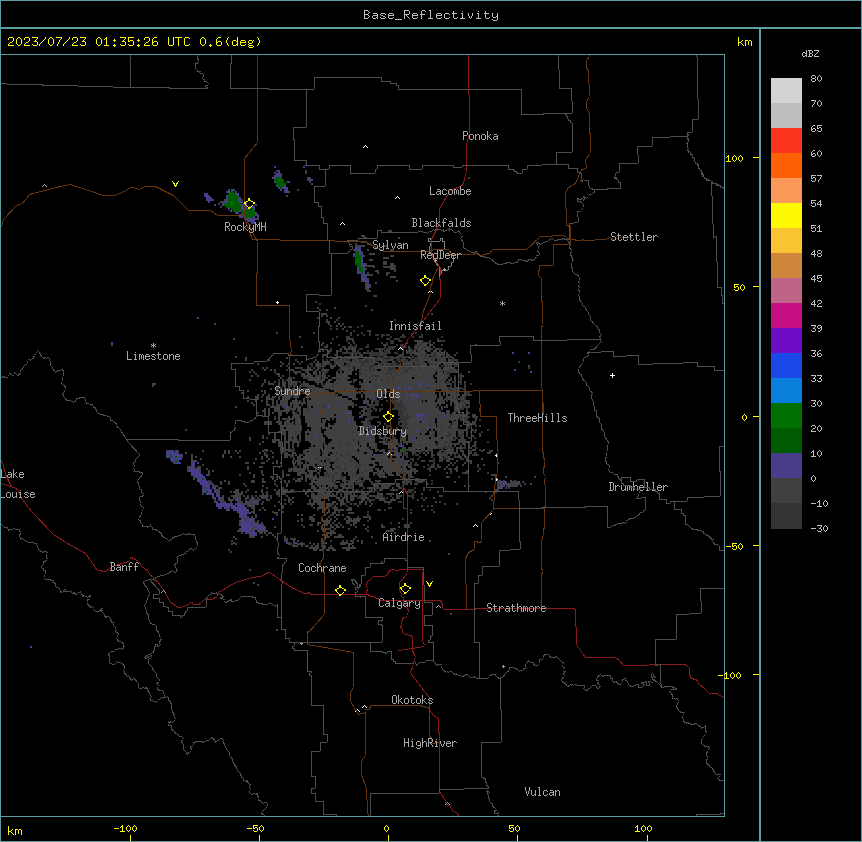862x842 pixels.
Task: Click the white caret marker southwest of Ponoka
Action: click(366, 147)
